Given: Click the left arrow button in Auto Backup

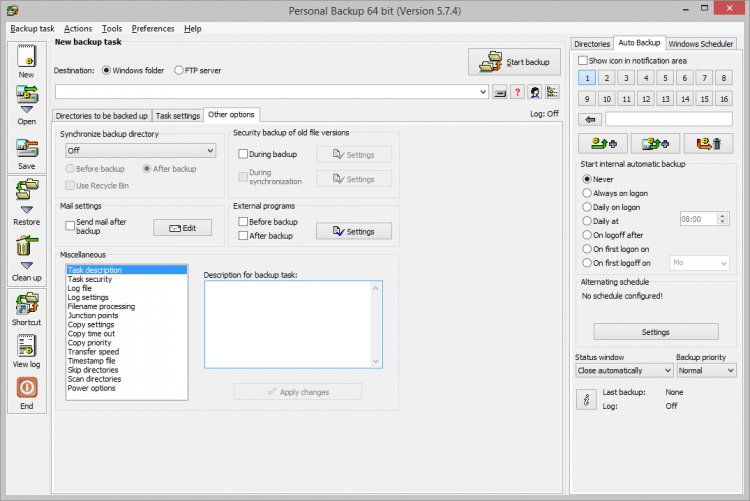Looking at the screenshot, I should (x=590, y=119).
